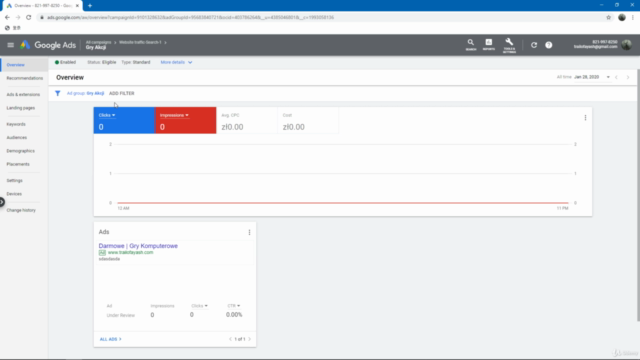Go to previous date range arrow
This screenshot has width=640, height=360.
click(617, 77)
